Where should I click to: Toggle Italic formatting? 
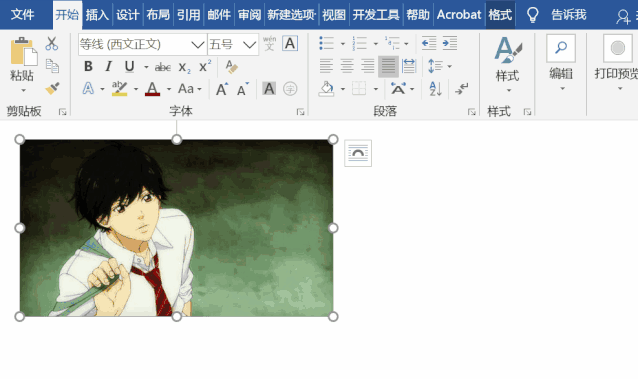point(109,66)
